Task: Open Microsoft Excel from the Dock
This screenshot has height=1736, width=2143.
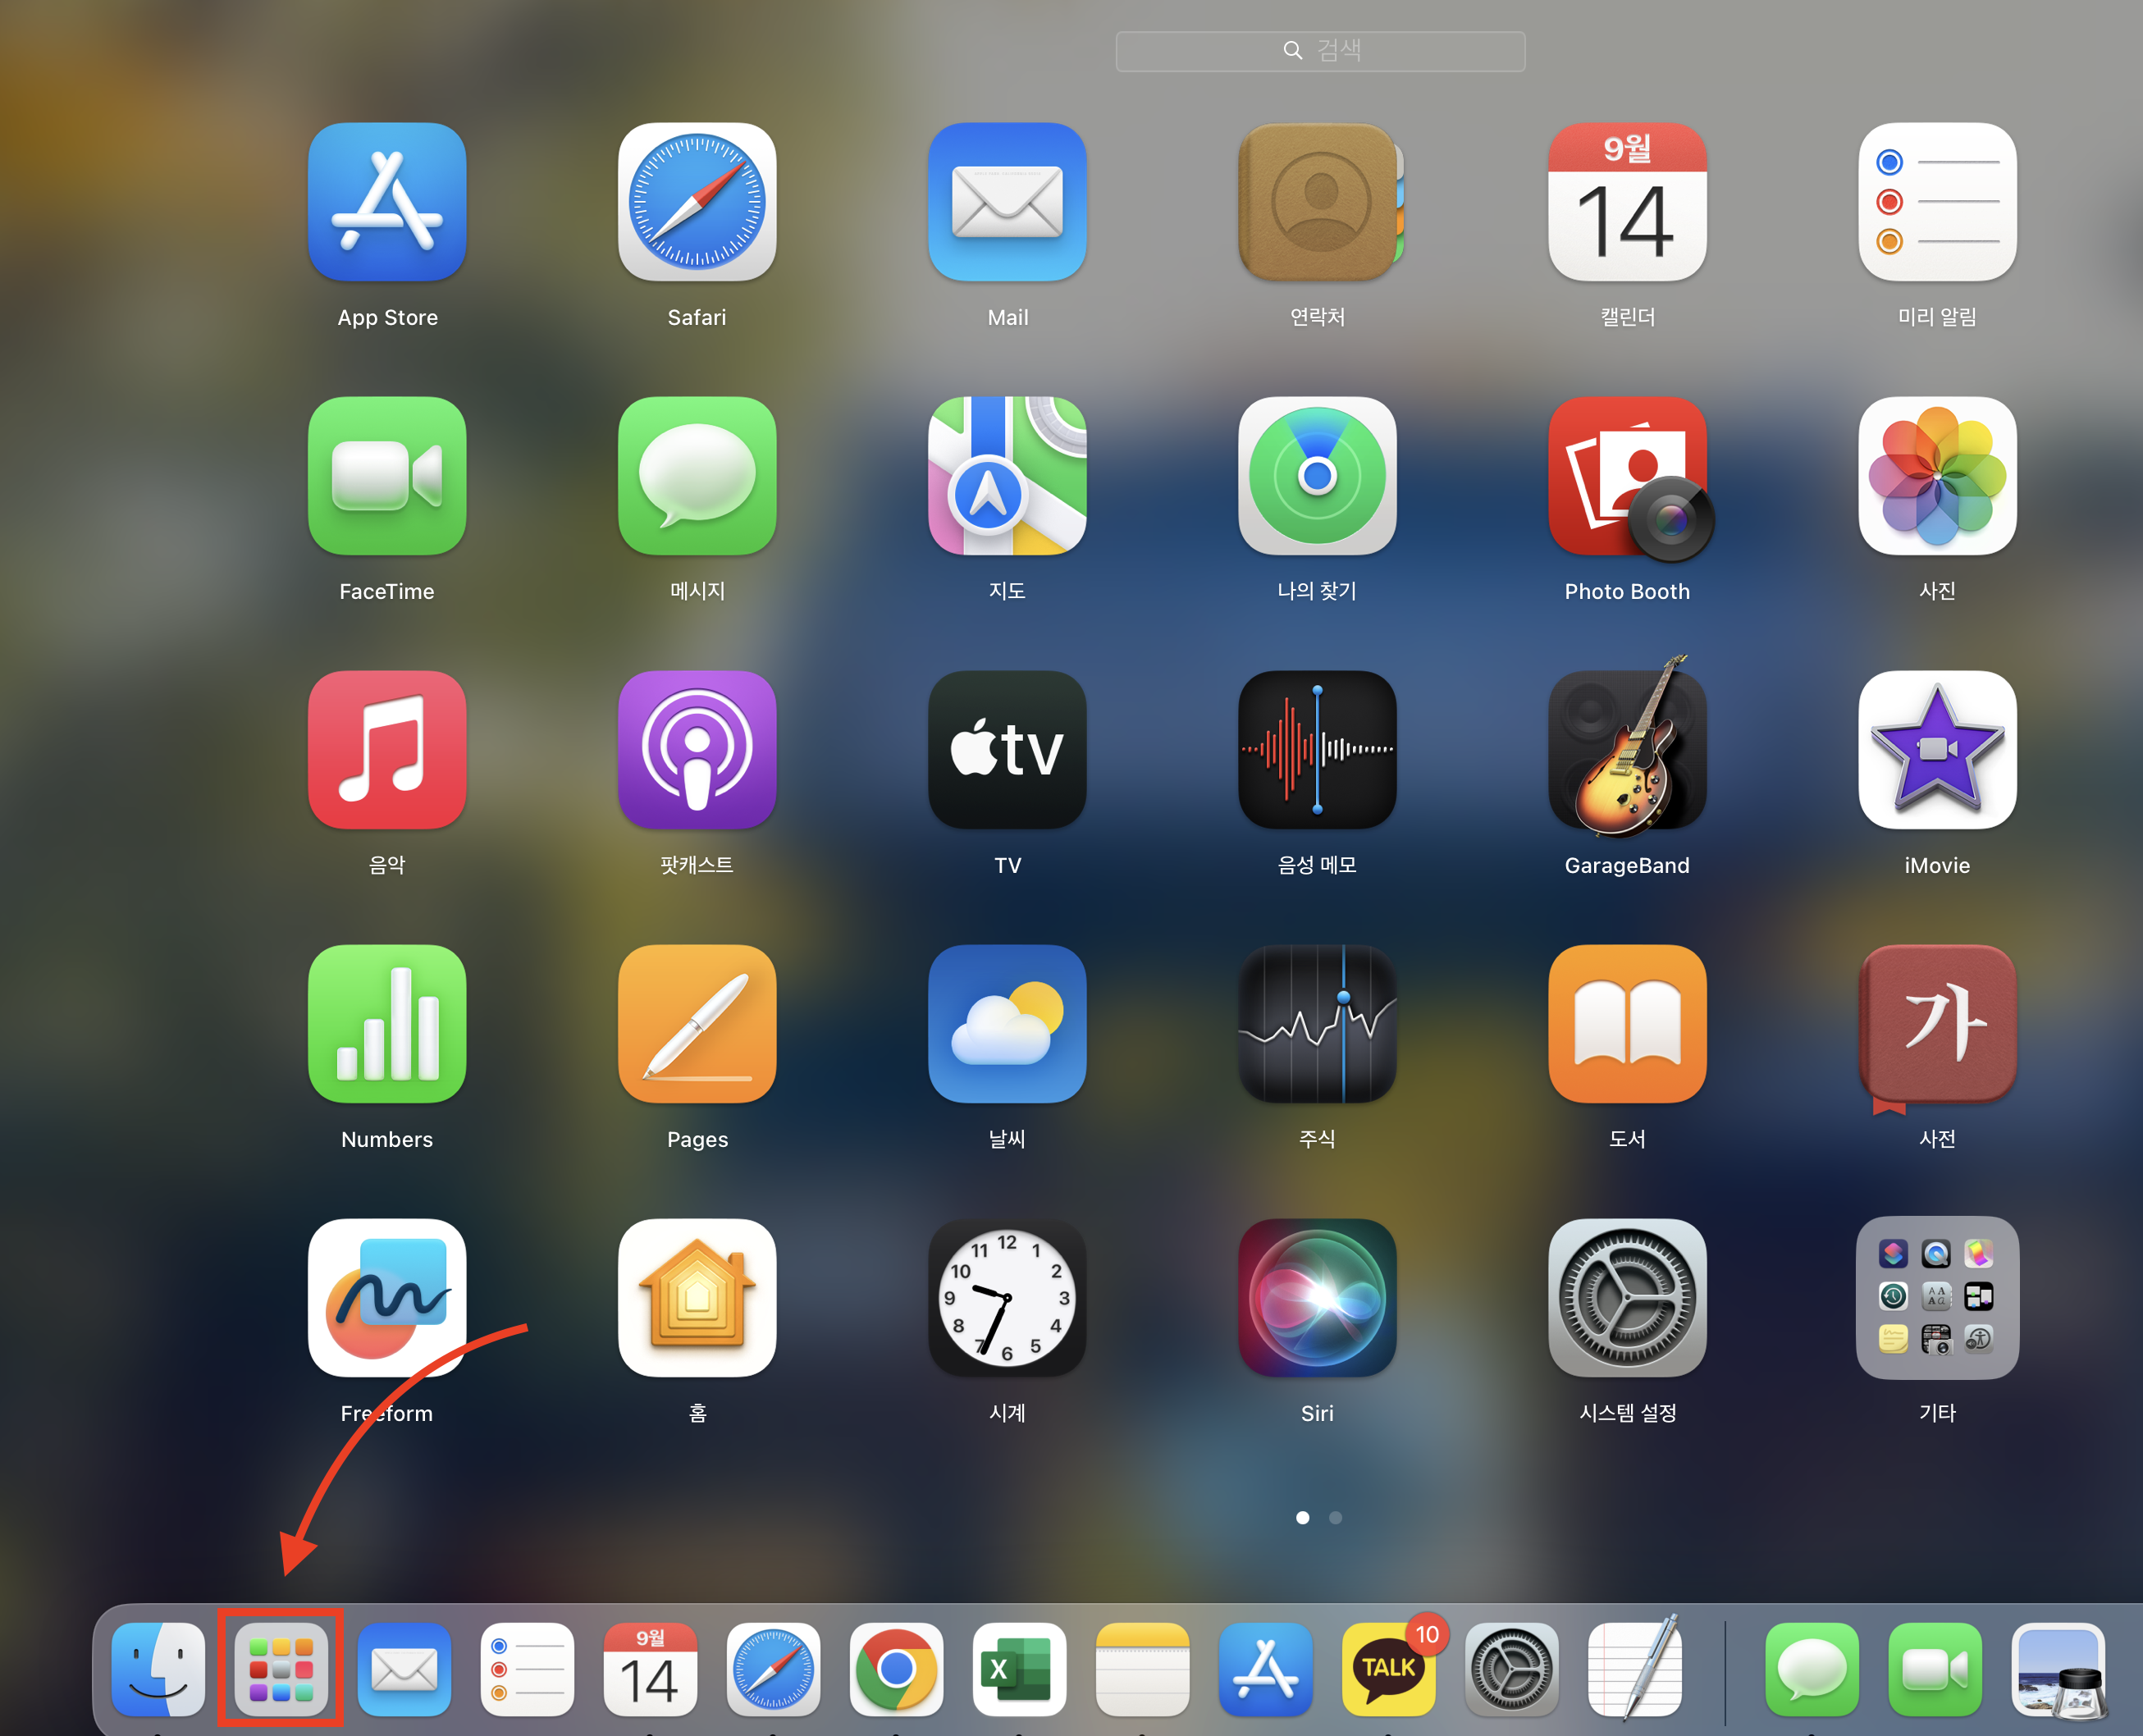Action: click(1019, 1669)
